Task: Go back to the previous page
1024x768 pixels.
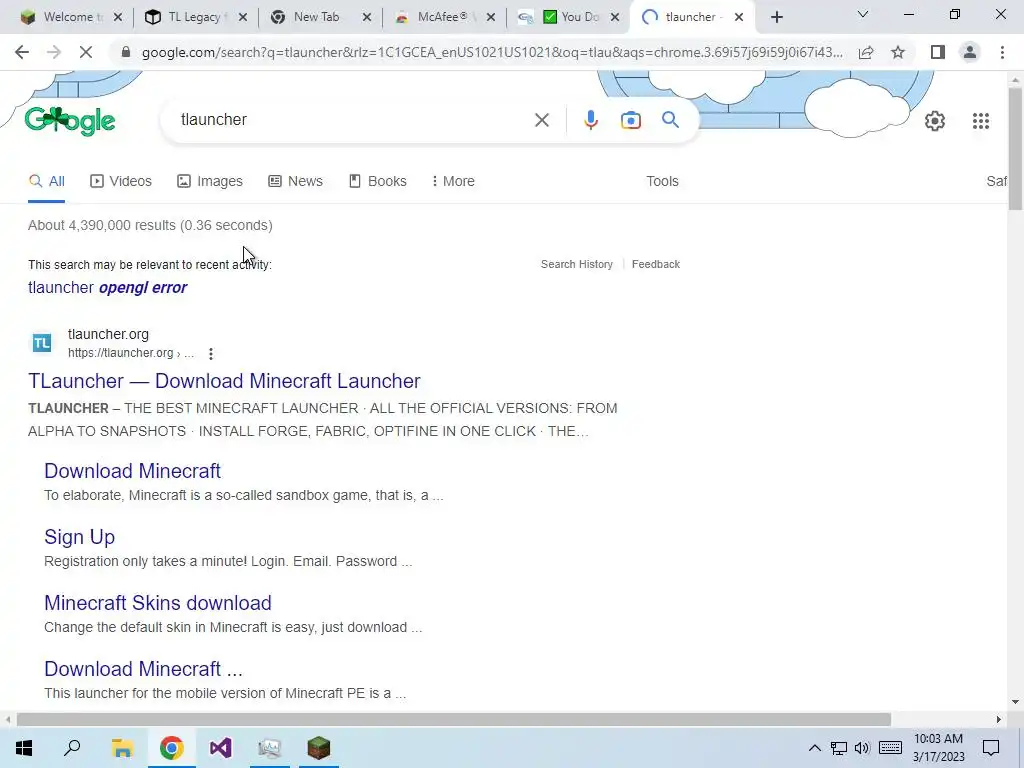Action: tap(22, 52)
